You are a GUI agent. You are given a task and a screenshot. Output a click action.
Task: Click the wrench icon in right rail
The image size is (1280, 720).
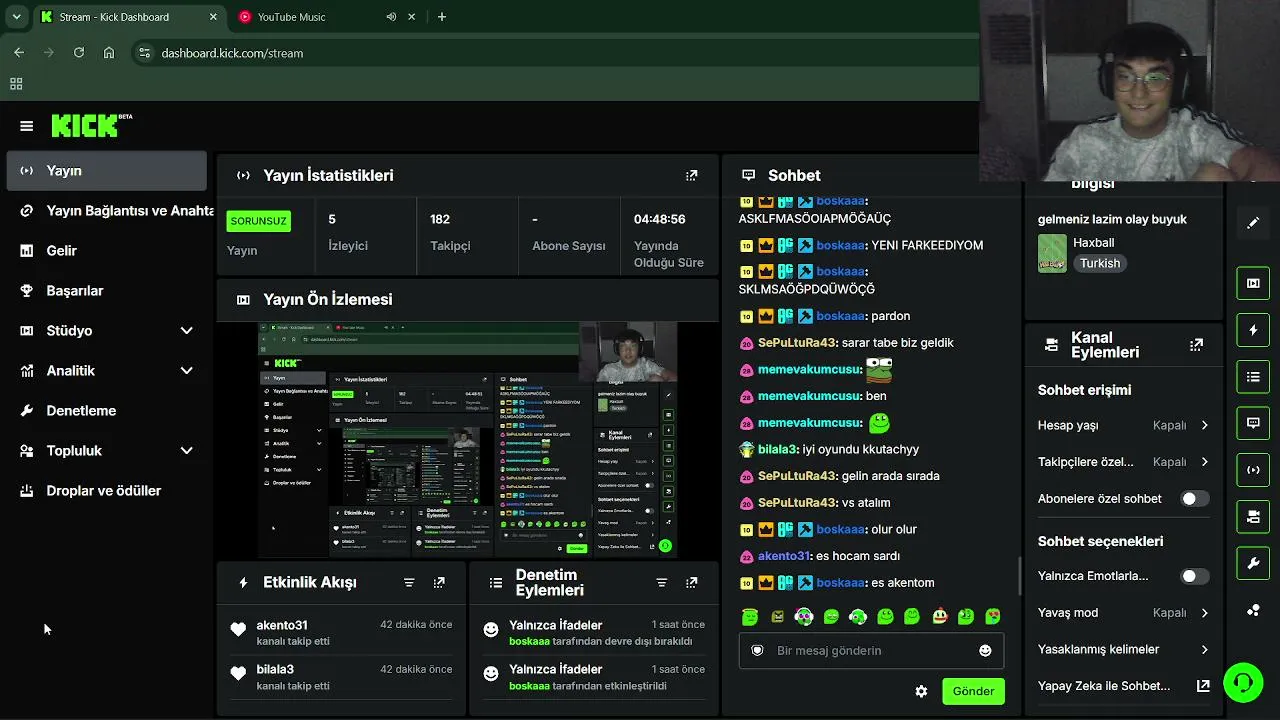1253,563
